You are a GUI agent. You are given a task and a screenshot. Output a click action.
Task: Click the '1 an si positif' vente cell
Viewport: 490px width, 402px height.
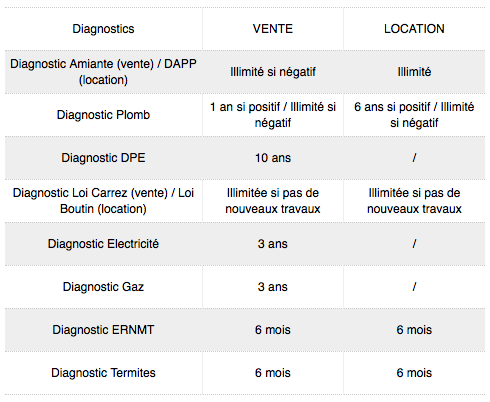pos(273,115)
